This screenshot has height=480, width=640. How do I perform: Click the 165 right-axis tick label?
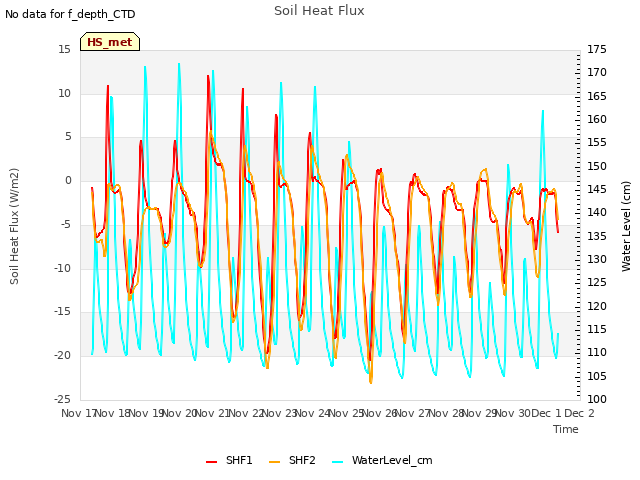coord(597,96)
